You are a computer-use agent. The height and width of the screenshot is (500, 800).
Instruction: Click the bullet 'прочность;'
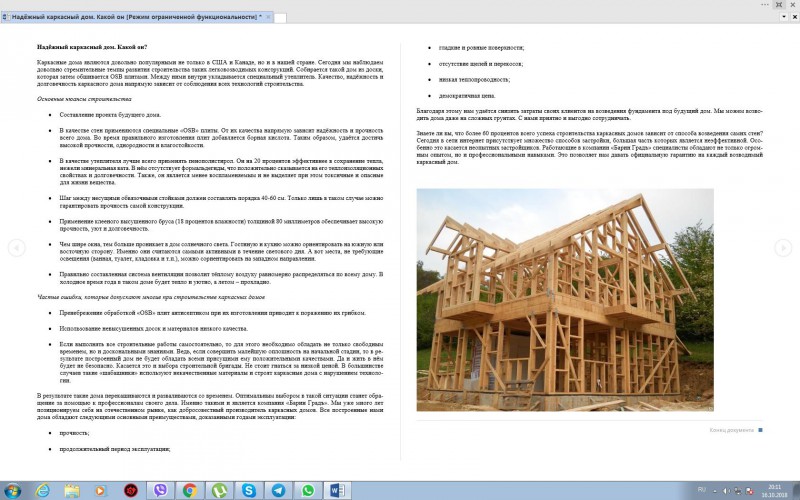pos(74,433)
